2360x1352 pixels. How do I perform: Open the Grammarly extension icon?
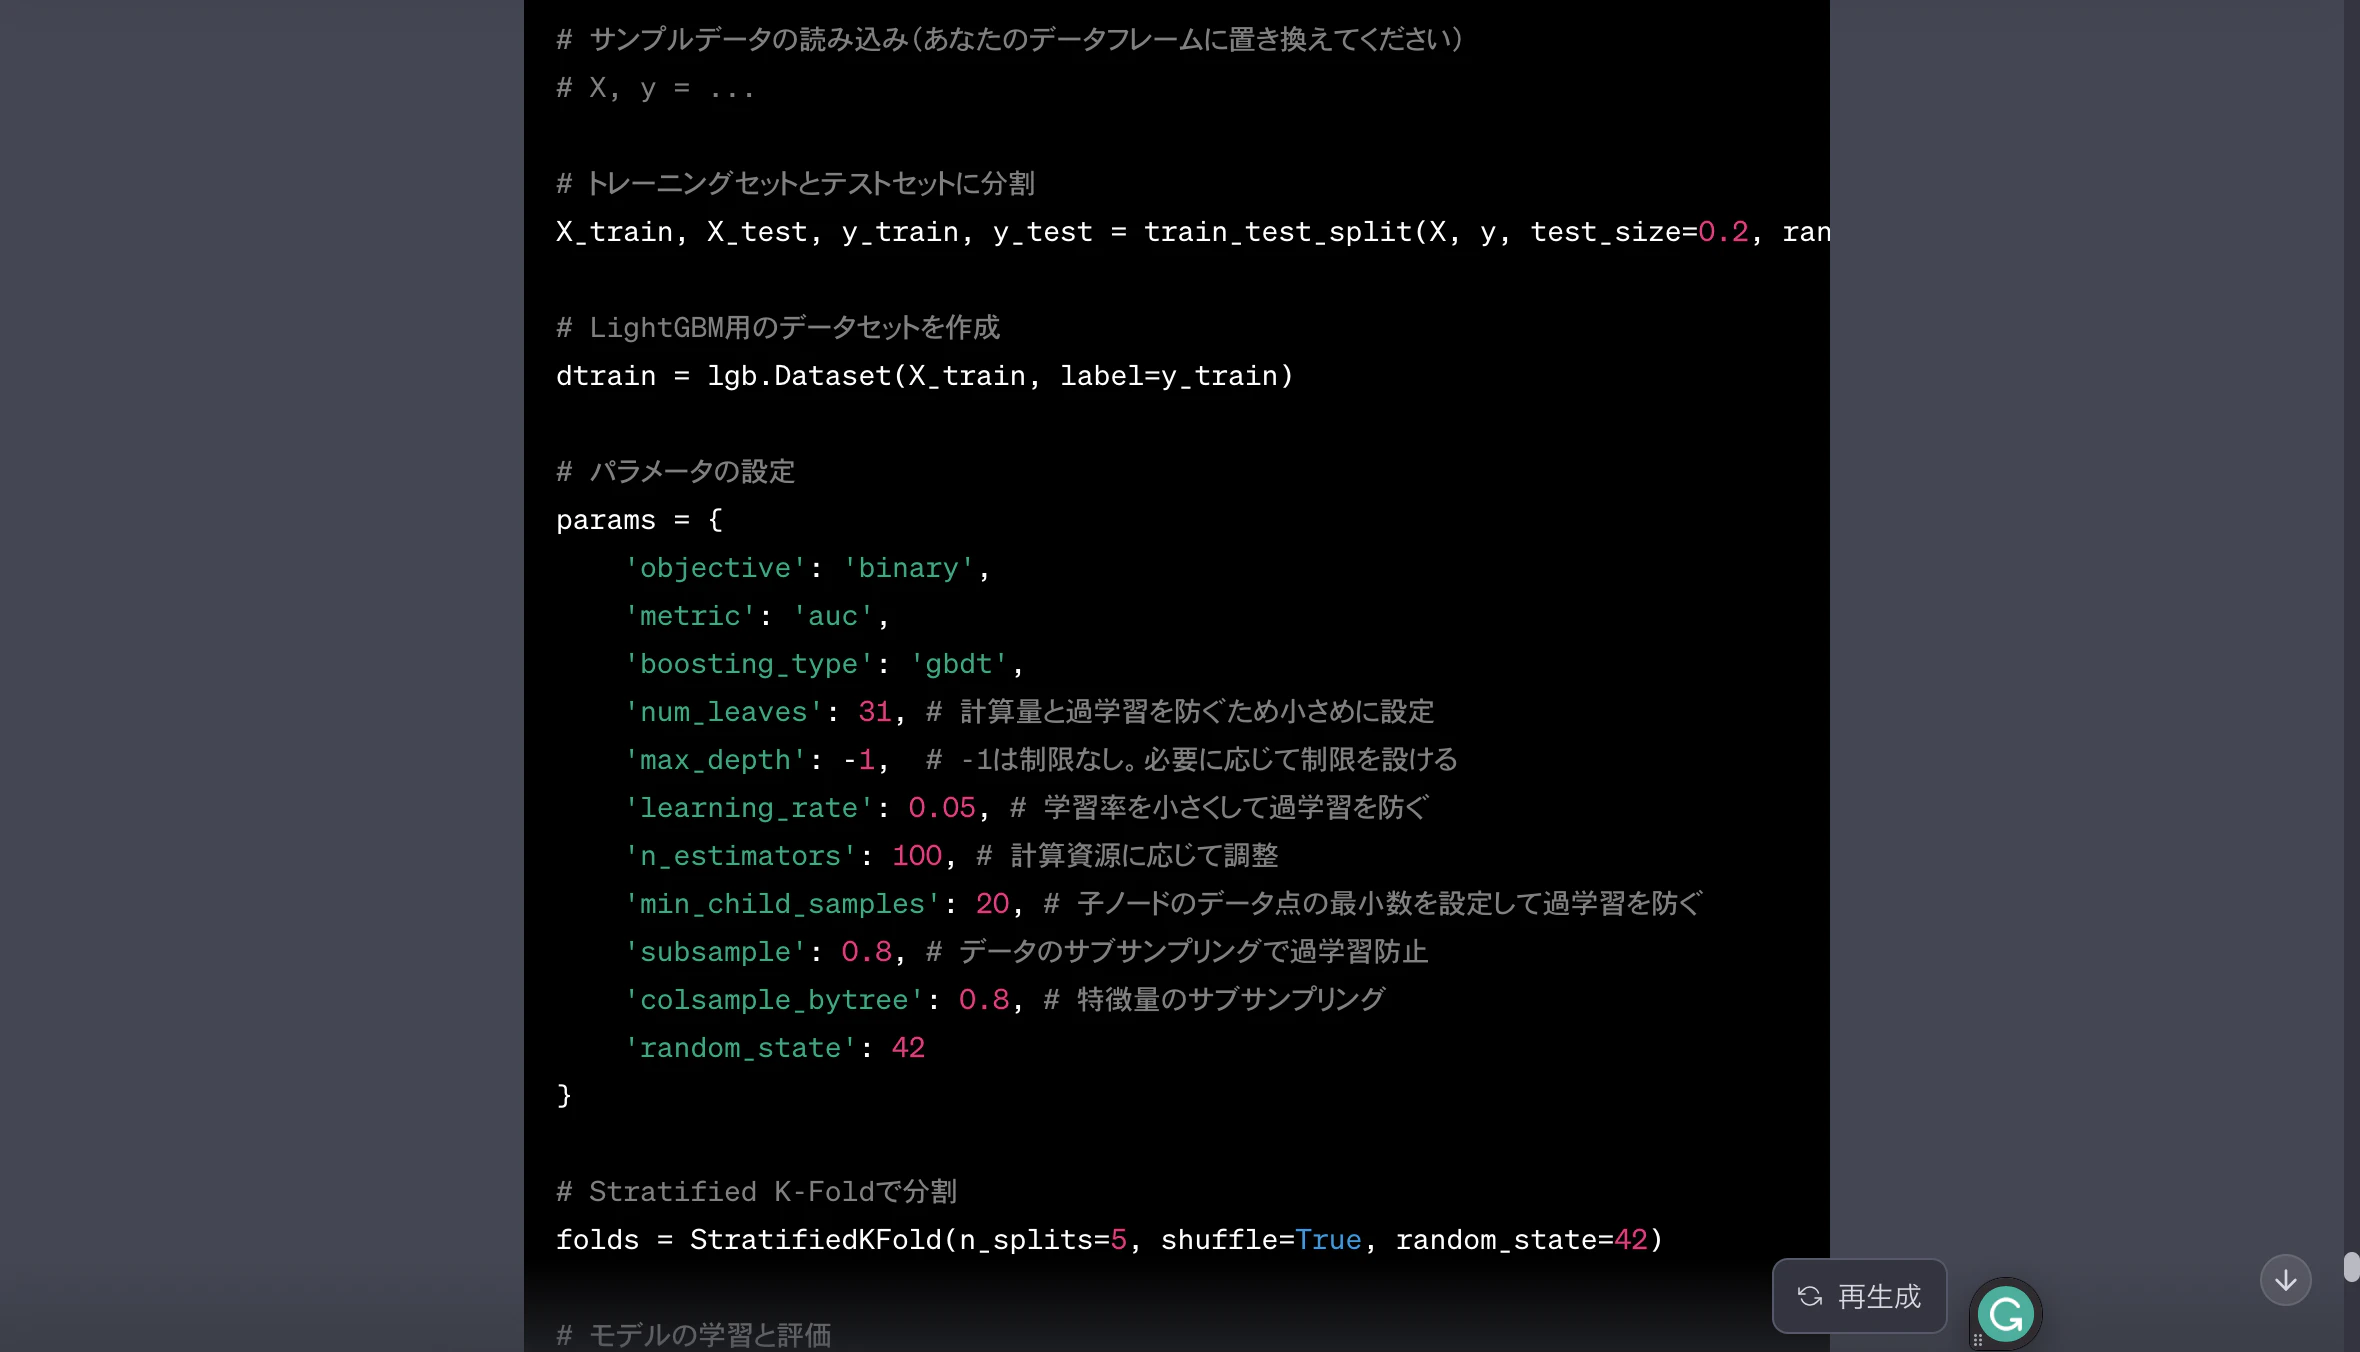(2005, 1314)
